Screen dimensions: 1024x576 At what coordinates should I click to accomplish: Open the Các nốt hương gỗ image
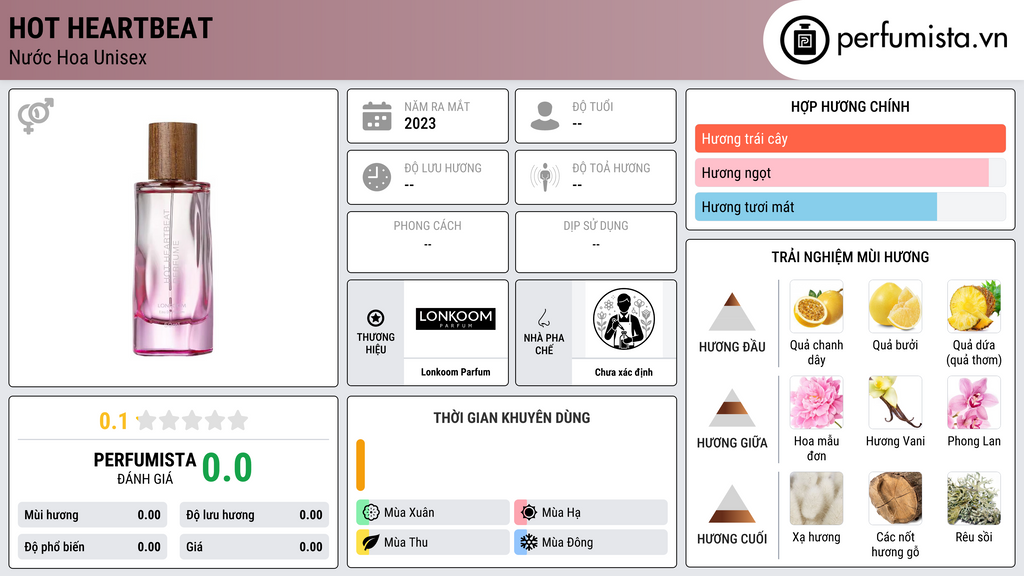pos(895,498)
